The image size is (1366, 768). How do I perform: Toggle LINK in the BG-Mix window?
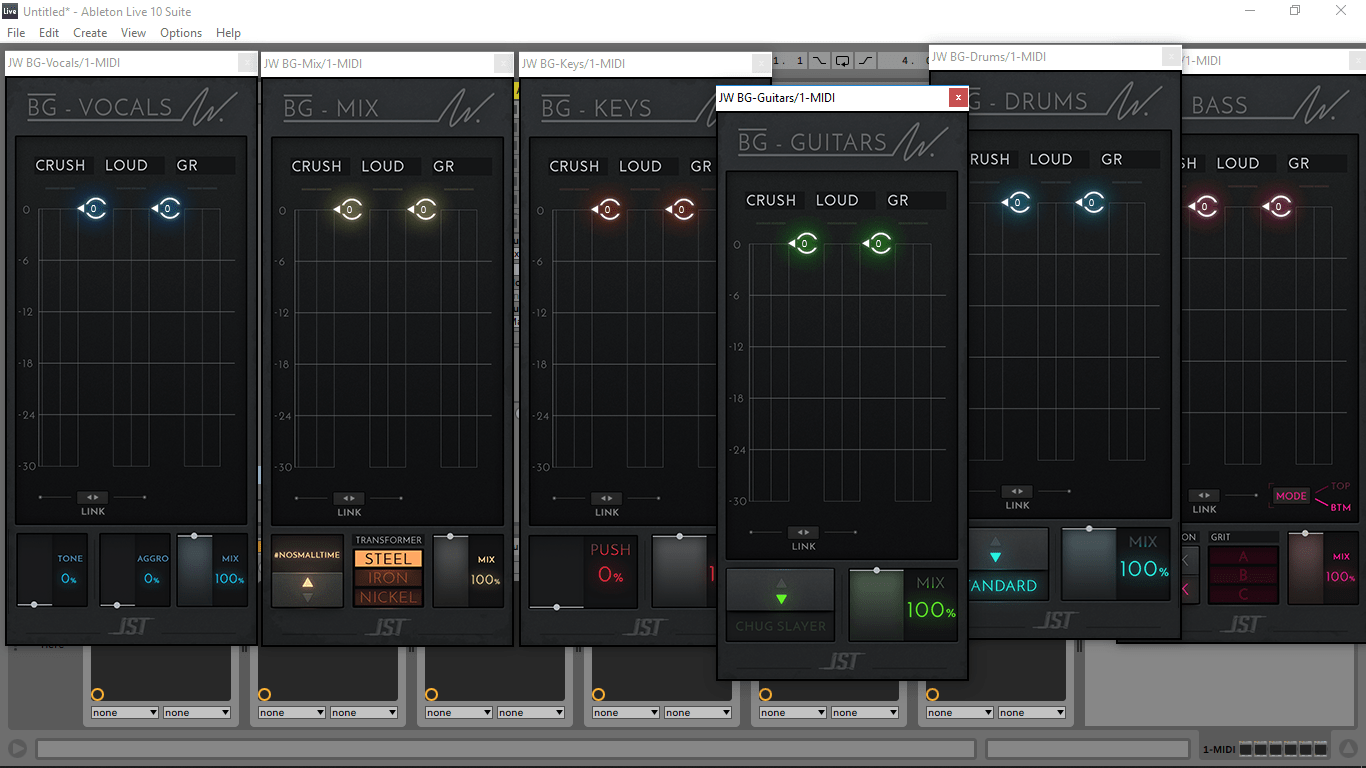348,498
